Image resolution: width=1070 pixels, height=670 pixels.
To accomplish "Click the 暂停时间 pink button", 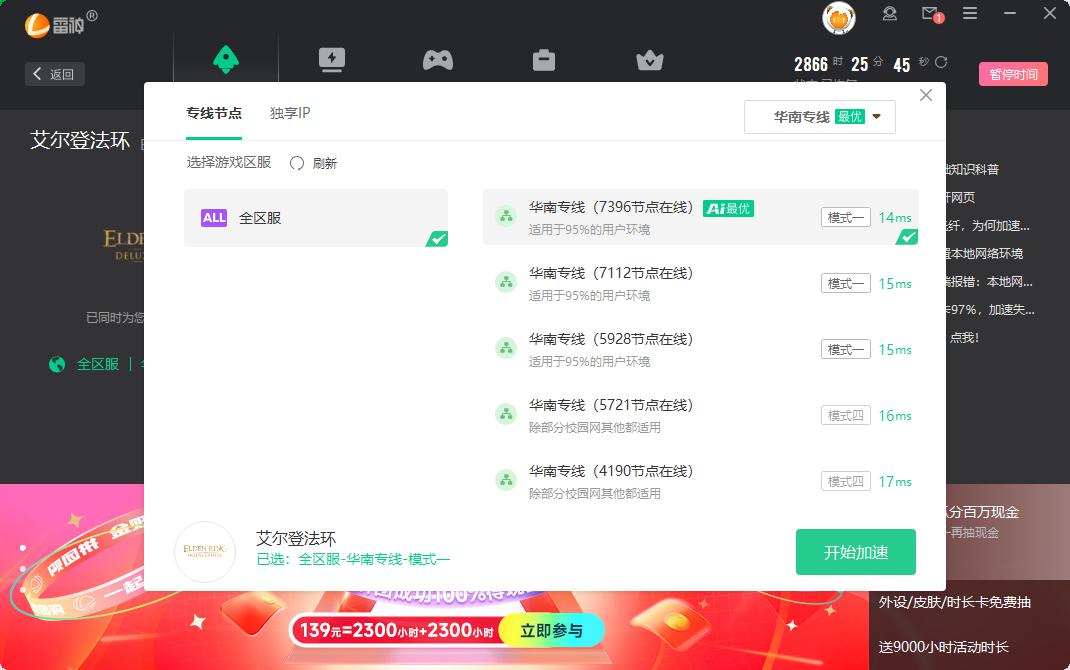I will click(1013, 74).
